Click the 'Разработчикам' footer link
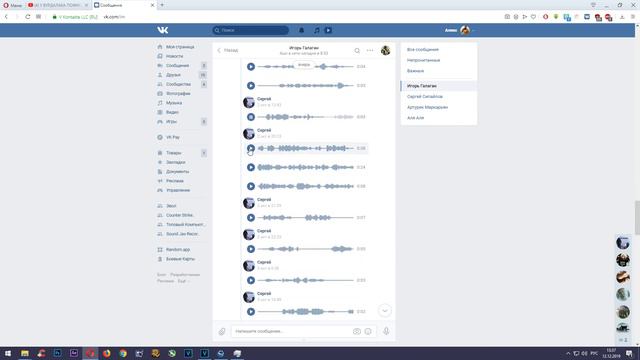 click(x=185, y=275)
